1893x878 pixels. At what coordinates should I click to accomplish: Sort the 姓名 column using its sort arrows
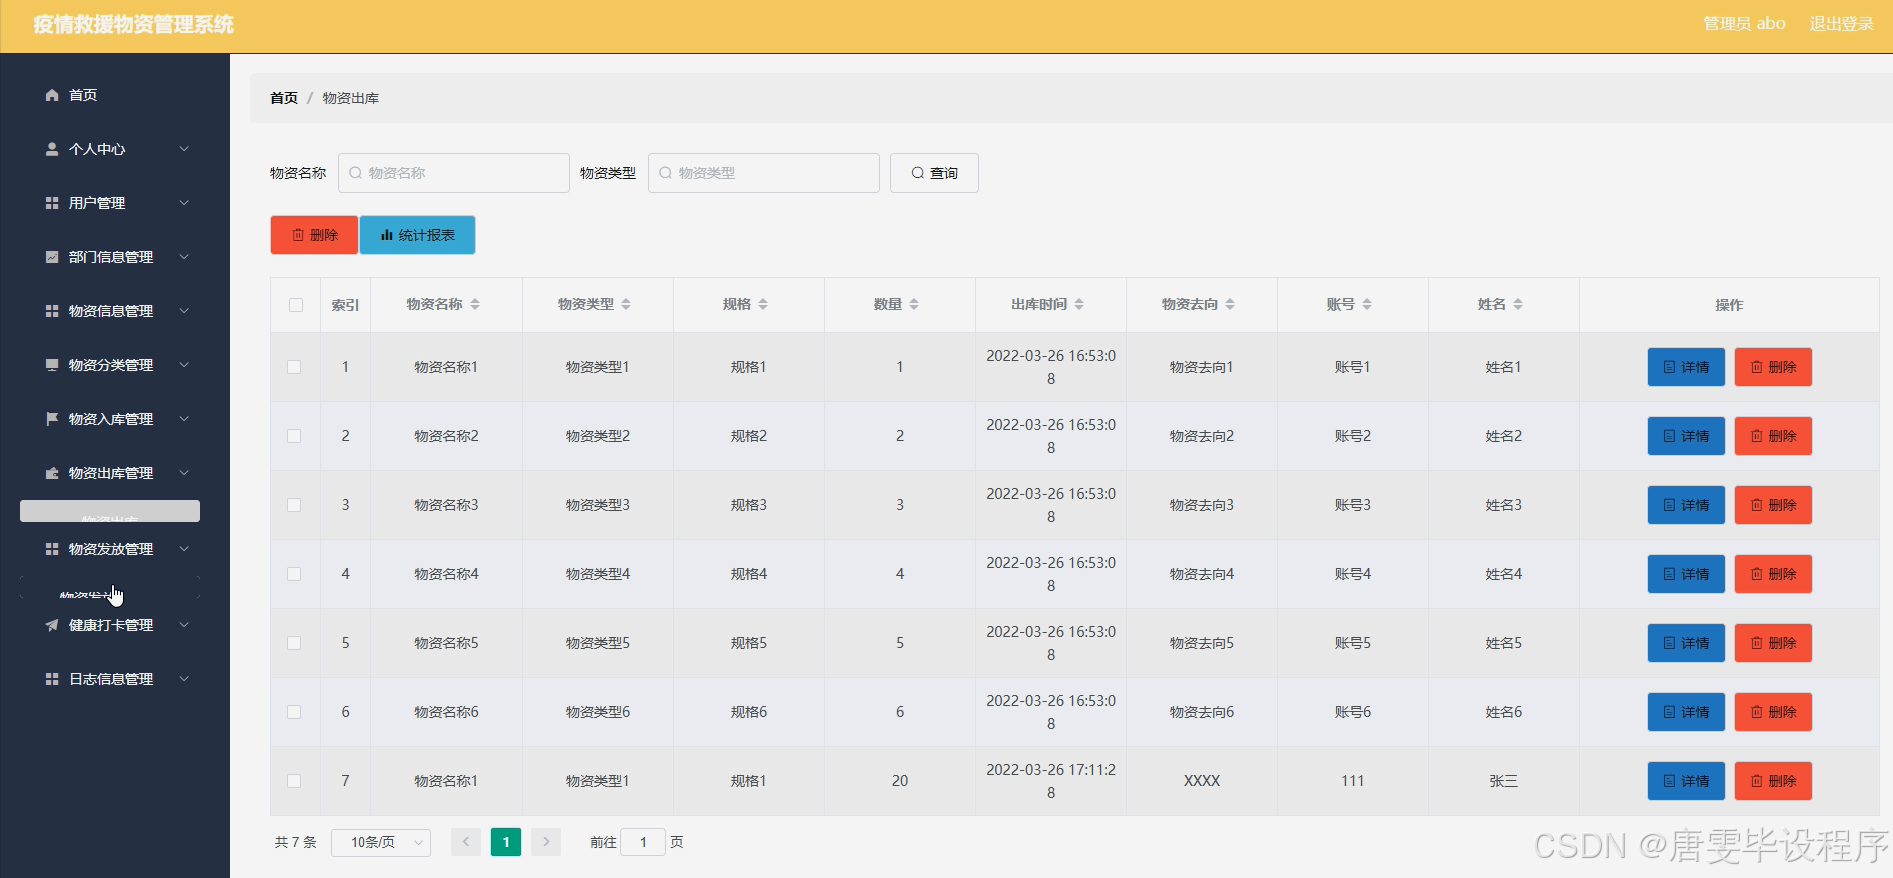pyautogui.click(x=1518, y=304)
